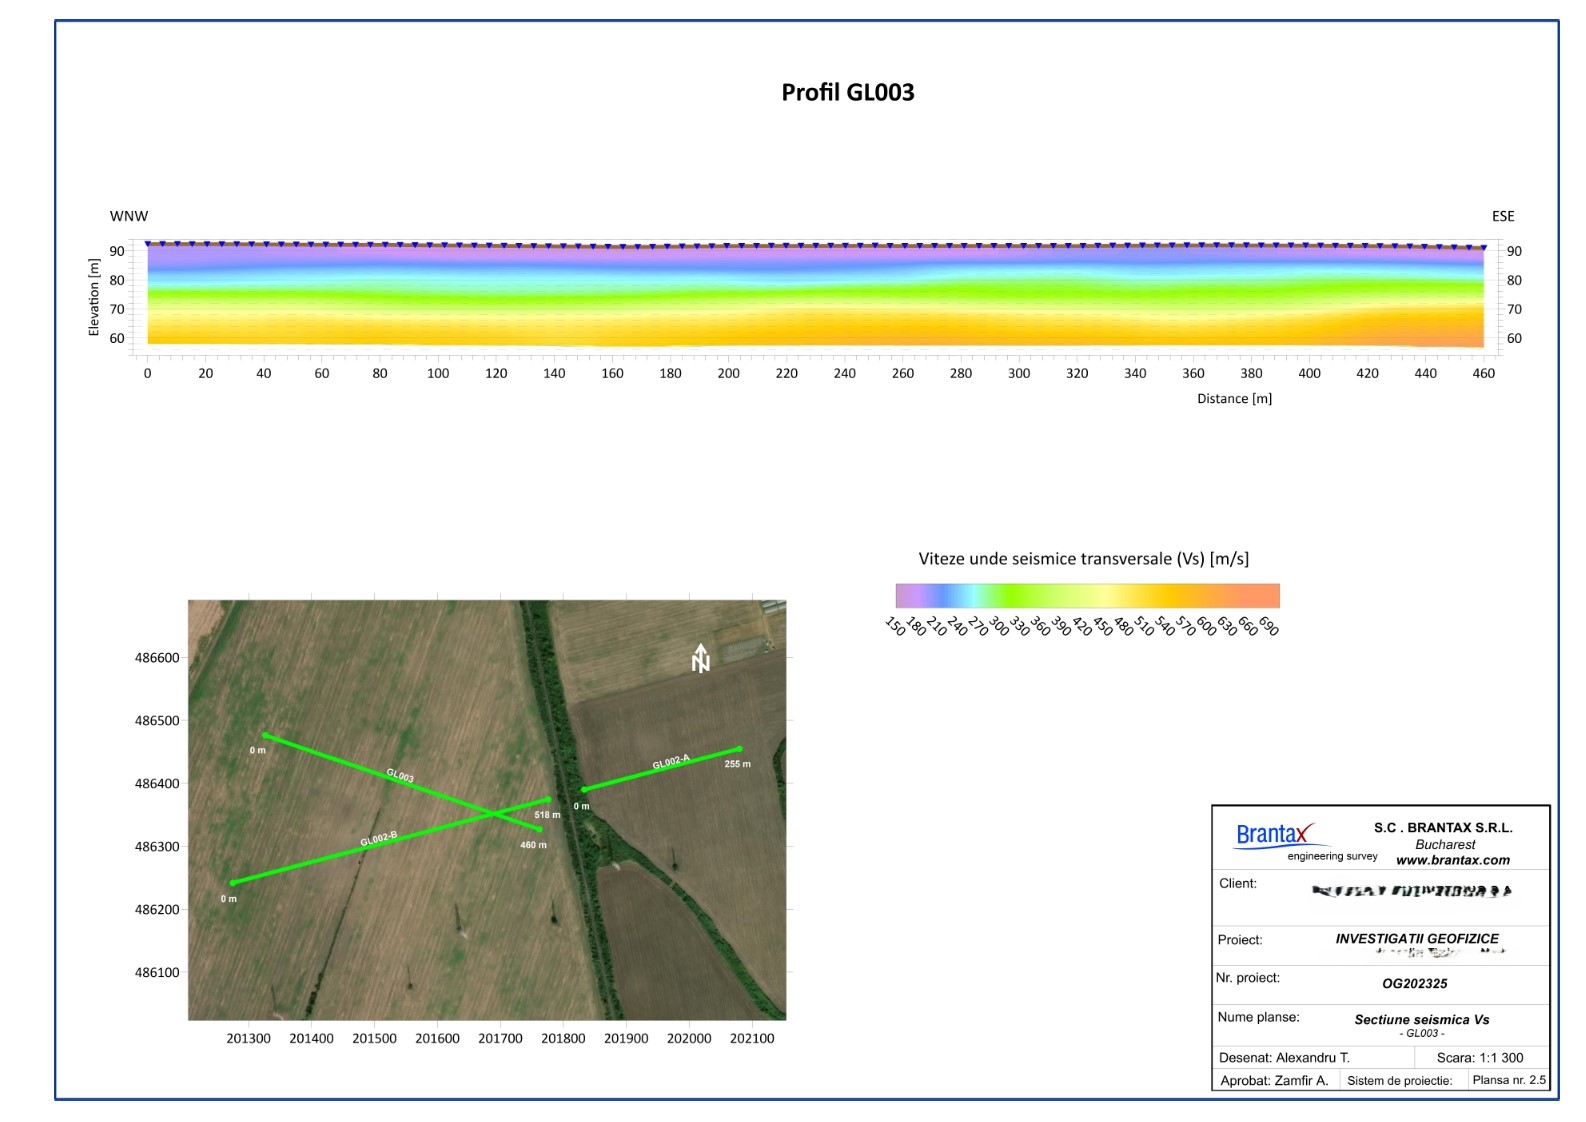Viewport: 1586px width, 1122px height.
Task: Click GL002-B start point at 0 m
Action: (232, 883)
